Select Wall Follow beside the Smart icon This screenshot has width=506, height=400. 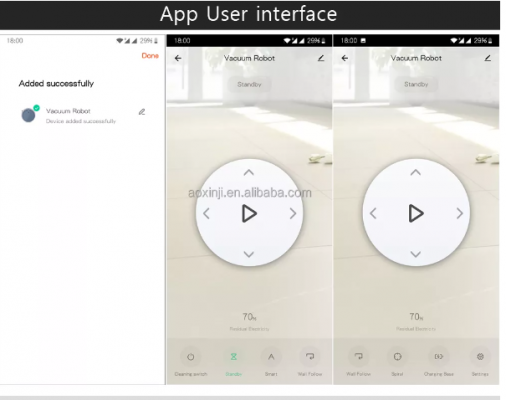point(310,357)
